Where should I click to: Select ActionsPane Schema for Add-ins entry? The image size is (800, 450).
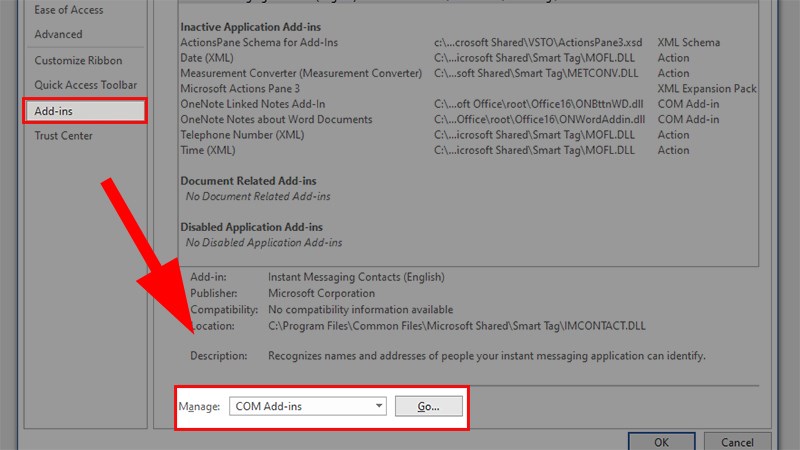click(x=259, y=43)
